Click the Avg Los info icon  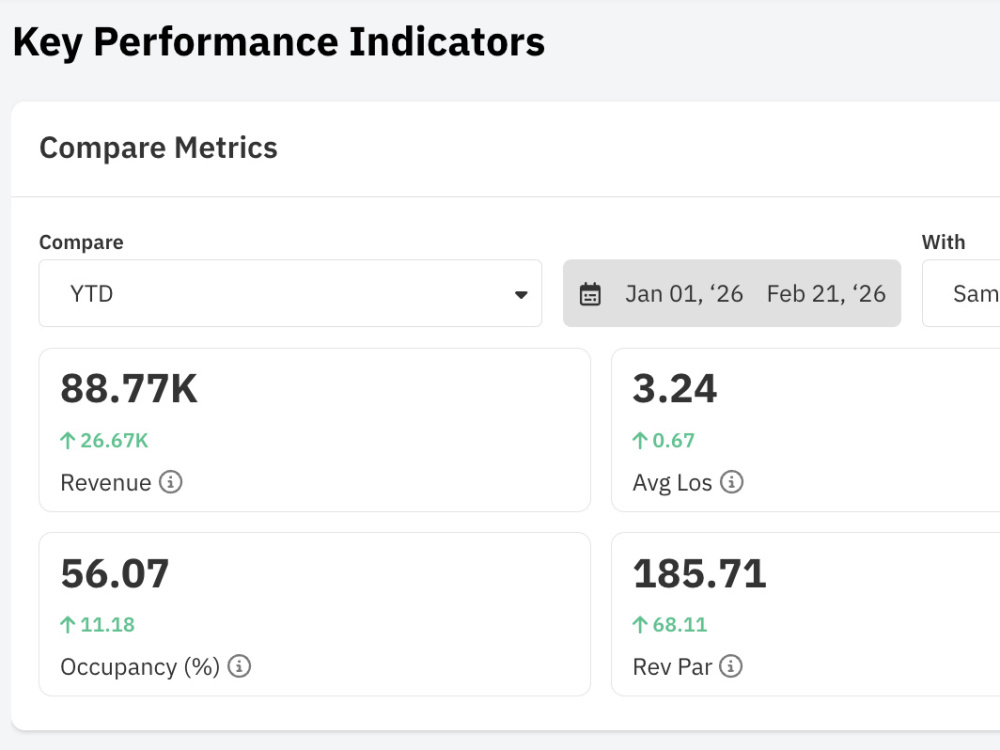pyautogui.click(x=732, y=482)
